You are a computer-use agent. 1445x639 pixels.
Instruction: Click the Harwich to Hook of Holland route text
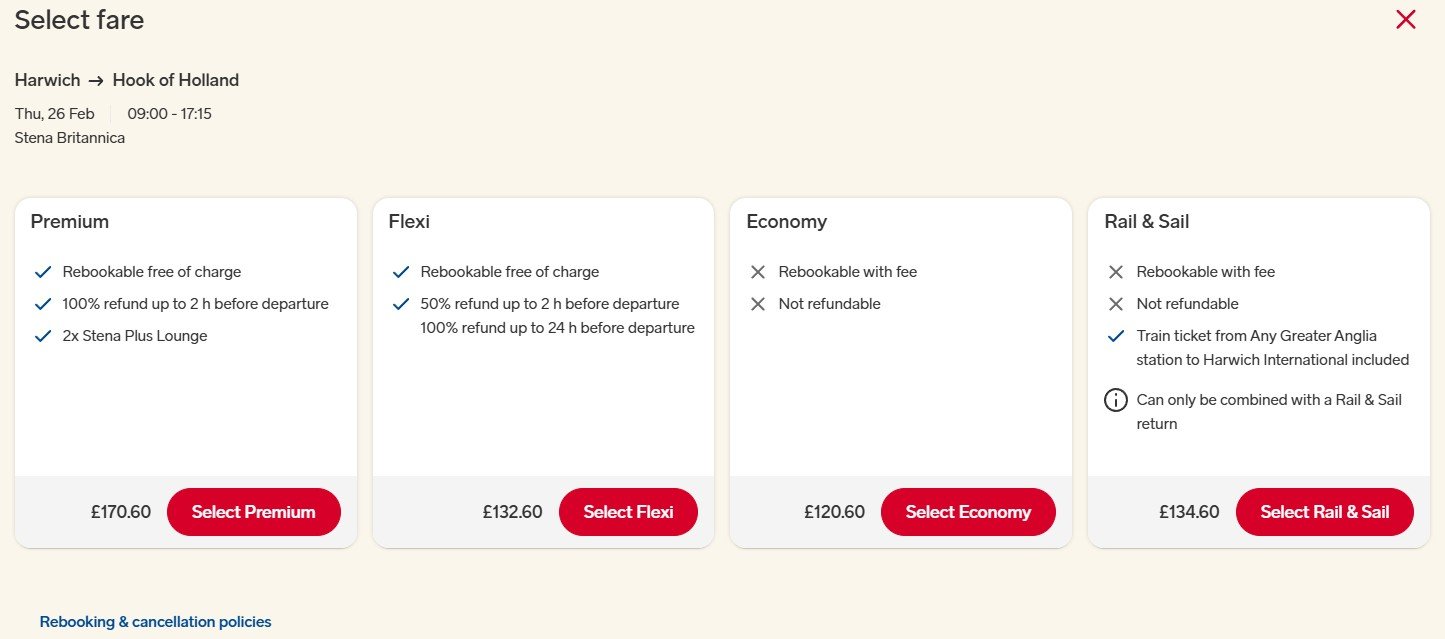(x=127, y=80)
